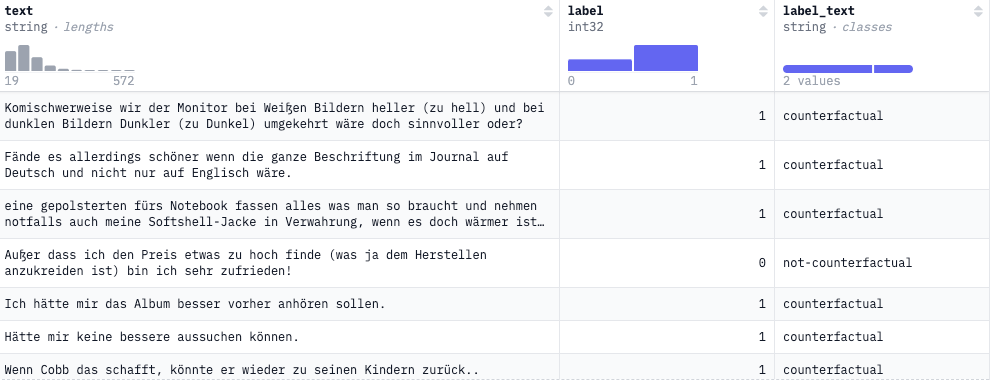This screenshot has width=990, height=380.
Task: Select the label 1 histogram bar
Action: [x=666, y=58]
